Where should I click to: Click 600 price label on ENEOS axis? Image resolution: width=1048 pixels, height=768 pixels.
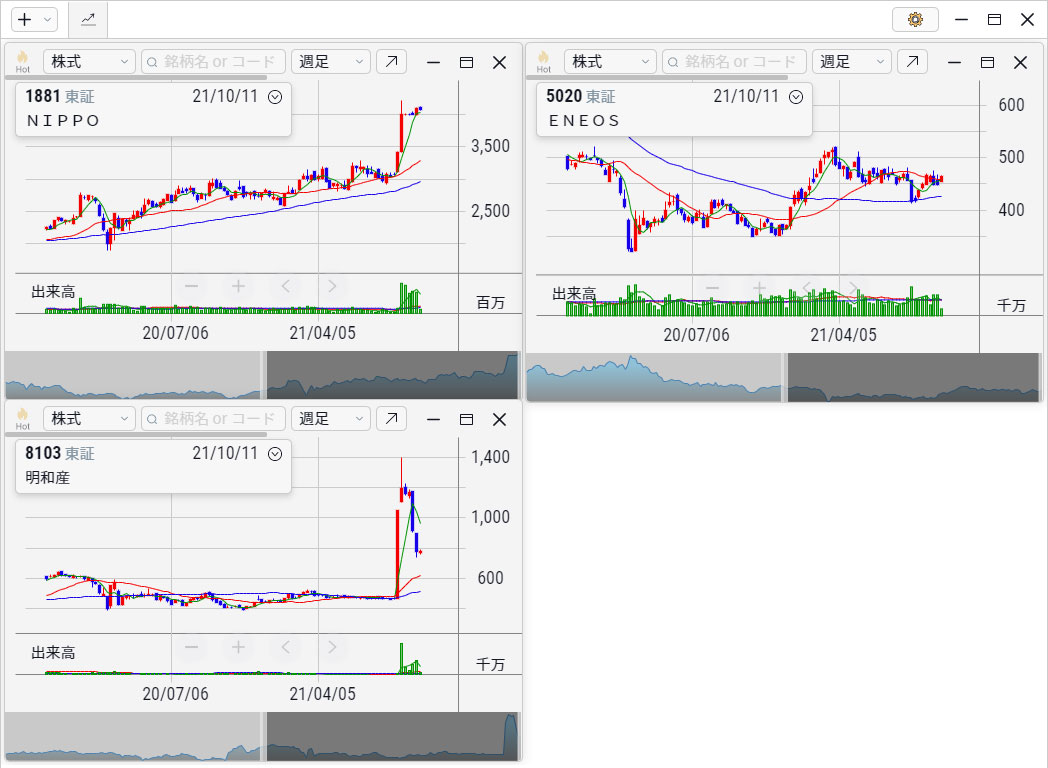click(x=1011, y=105)
